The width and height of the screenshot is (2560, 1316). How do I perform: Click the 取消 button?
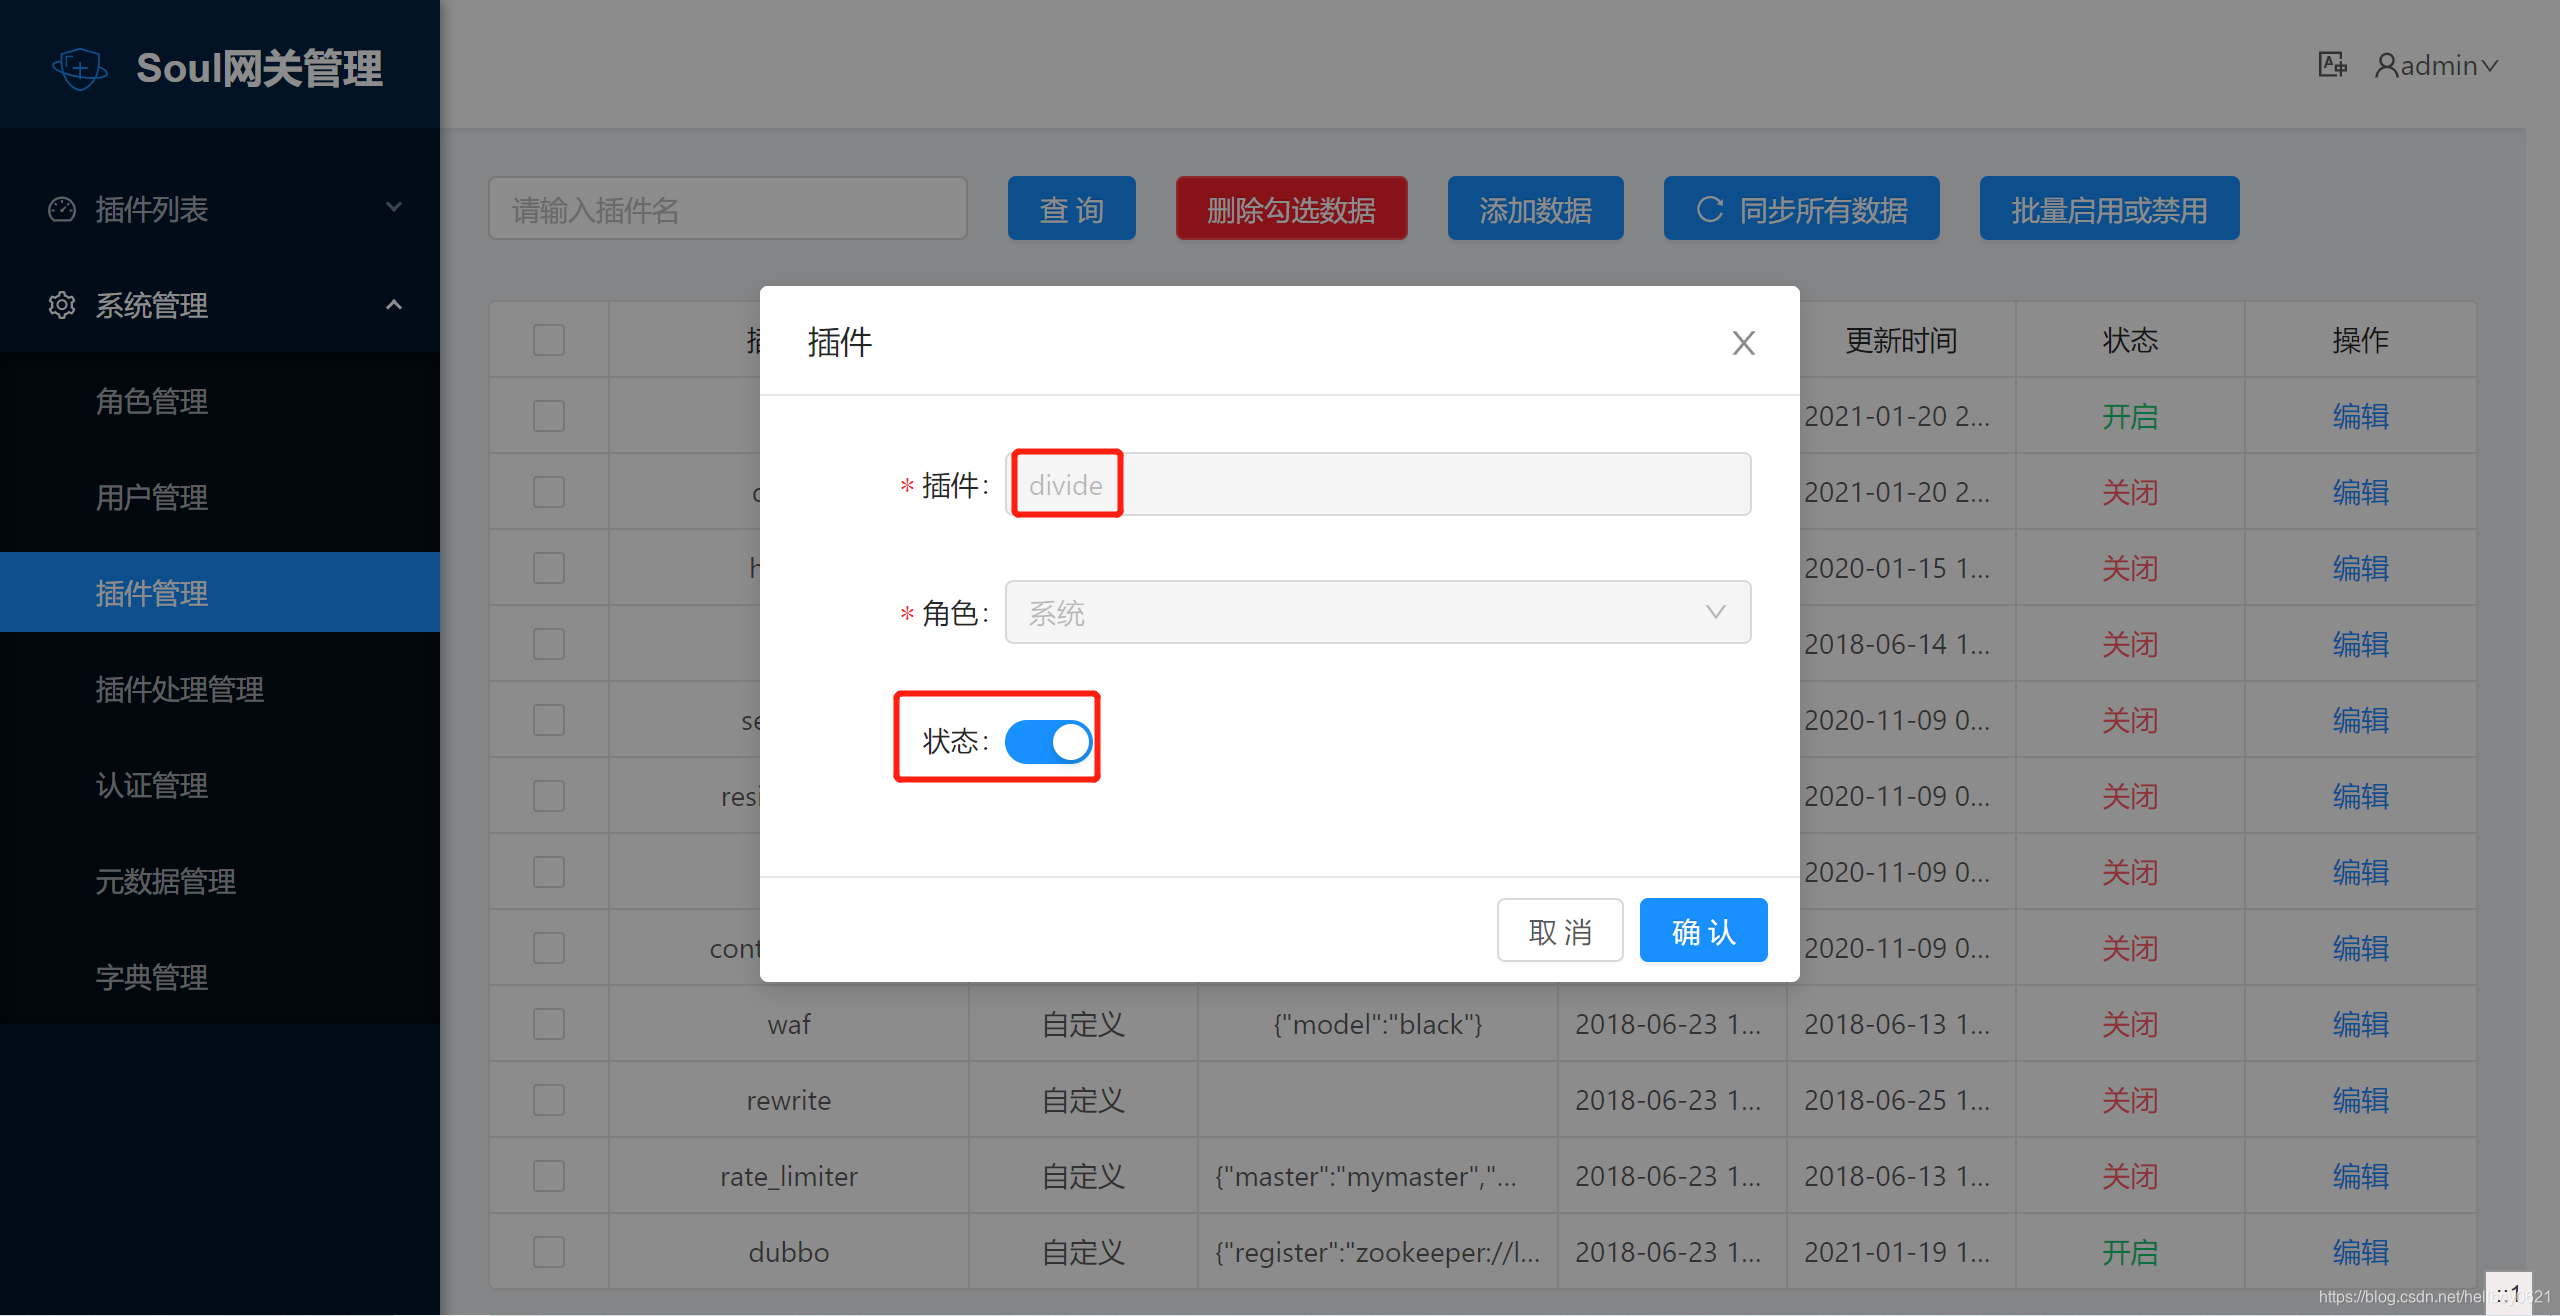(1559, 931)
